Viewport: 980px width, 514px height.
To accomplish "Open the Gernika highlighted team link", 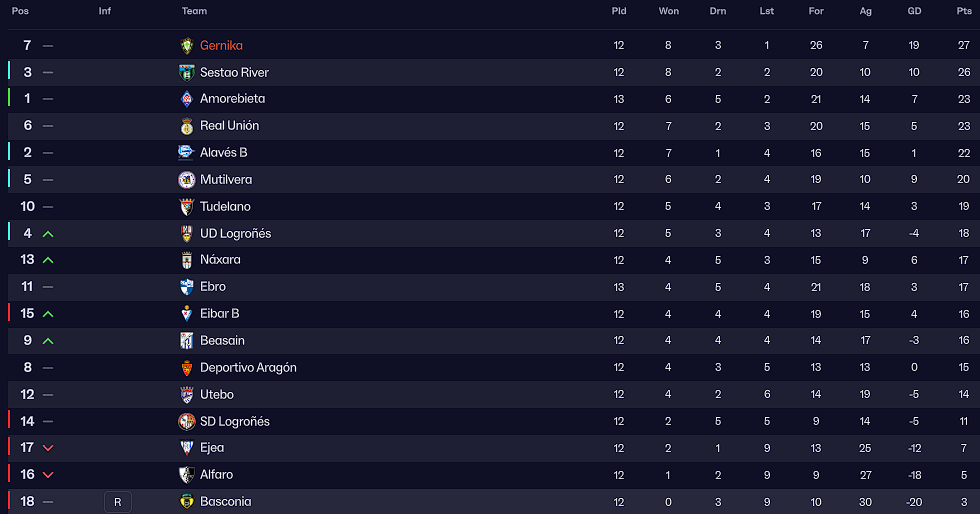I will point(221,46).
